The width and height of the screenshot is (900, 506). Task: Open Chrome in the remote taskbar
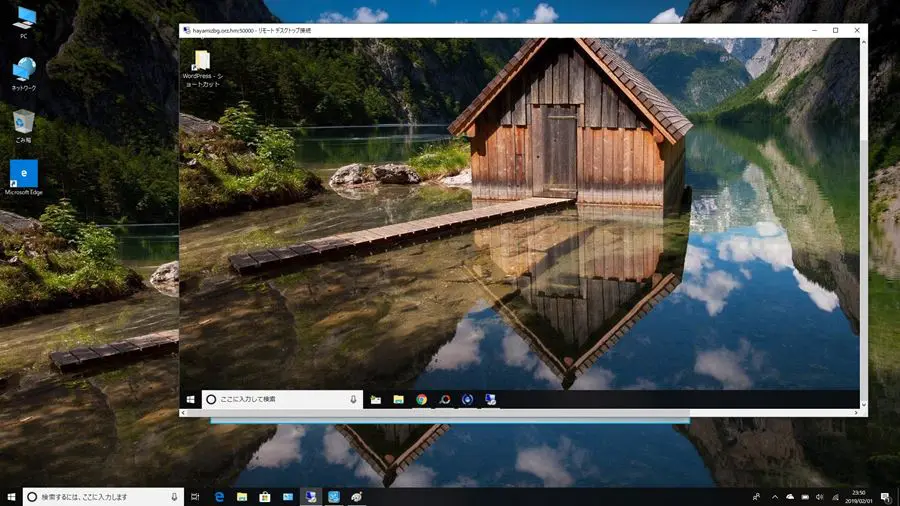[422, 399]
